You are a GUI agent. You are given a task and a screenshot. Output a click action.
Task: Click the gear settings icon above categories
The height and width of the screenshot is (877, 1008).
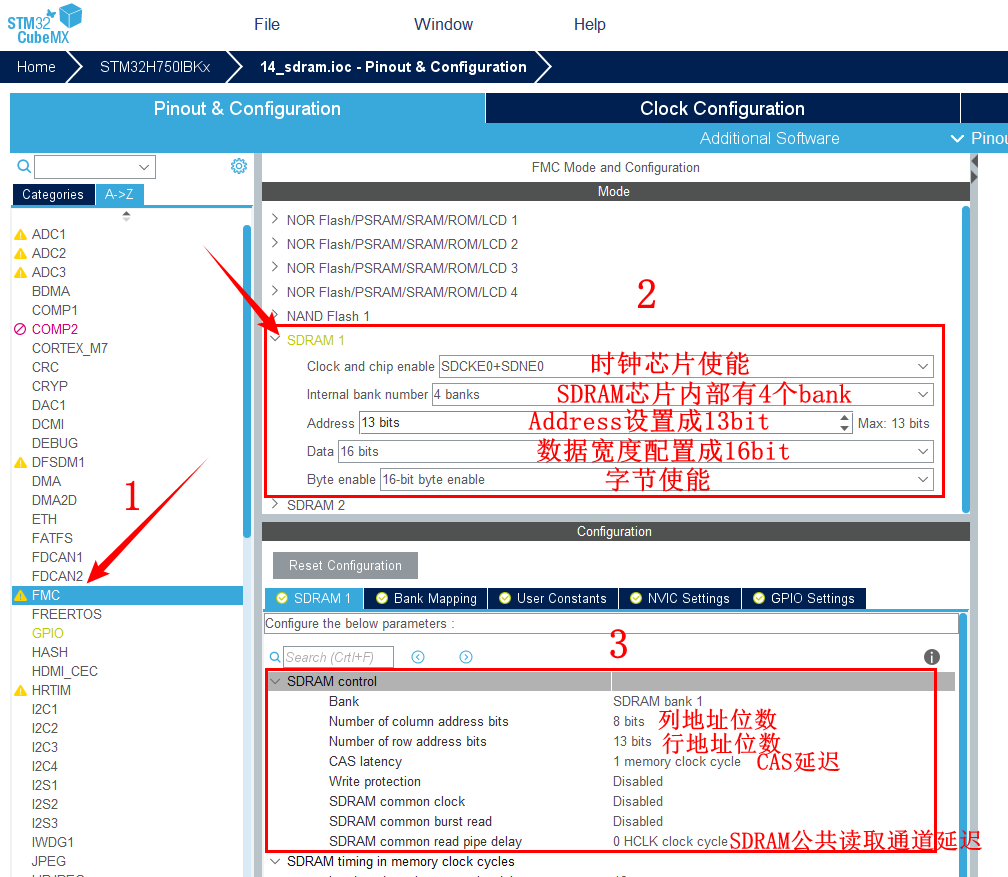(239, 166)
